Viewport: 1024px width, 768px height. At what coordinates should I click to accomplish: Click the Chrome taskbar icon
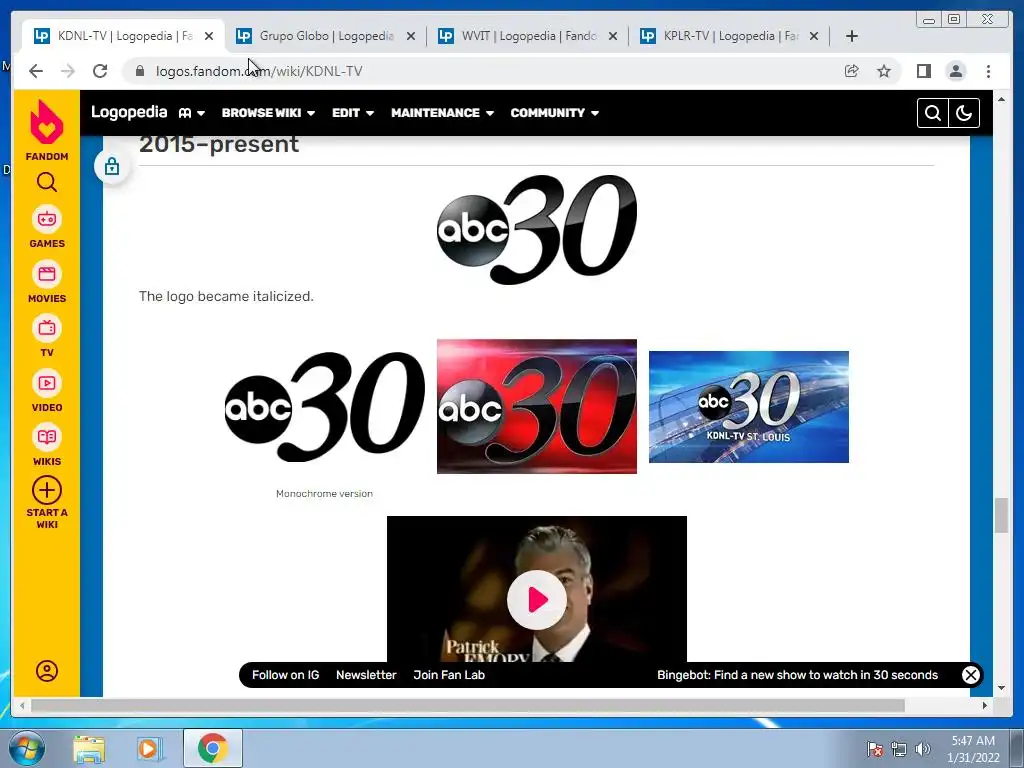[x=212, y=748]
